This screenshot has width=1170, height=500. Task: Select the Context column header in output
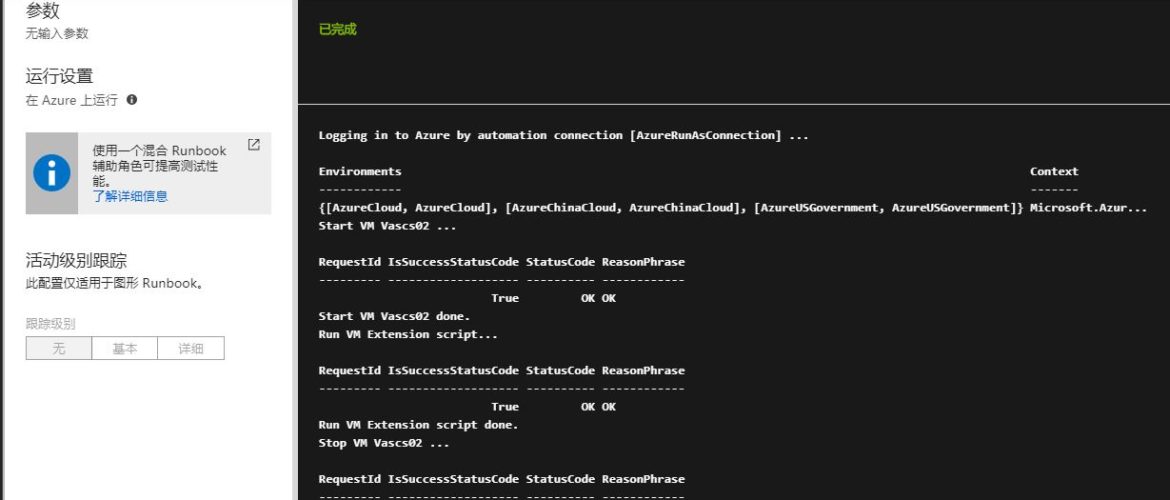coord(1054,171)
